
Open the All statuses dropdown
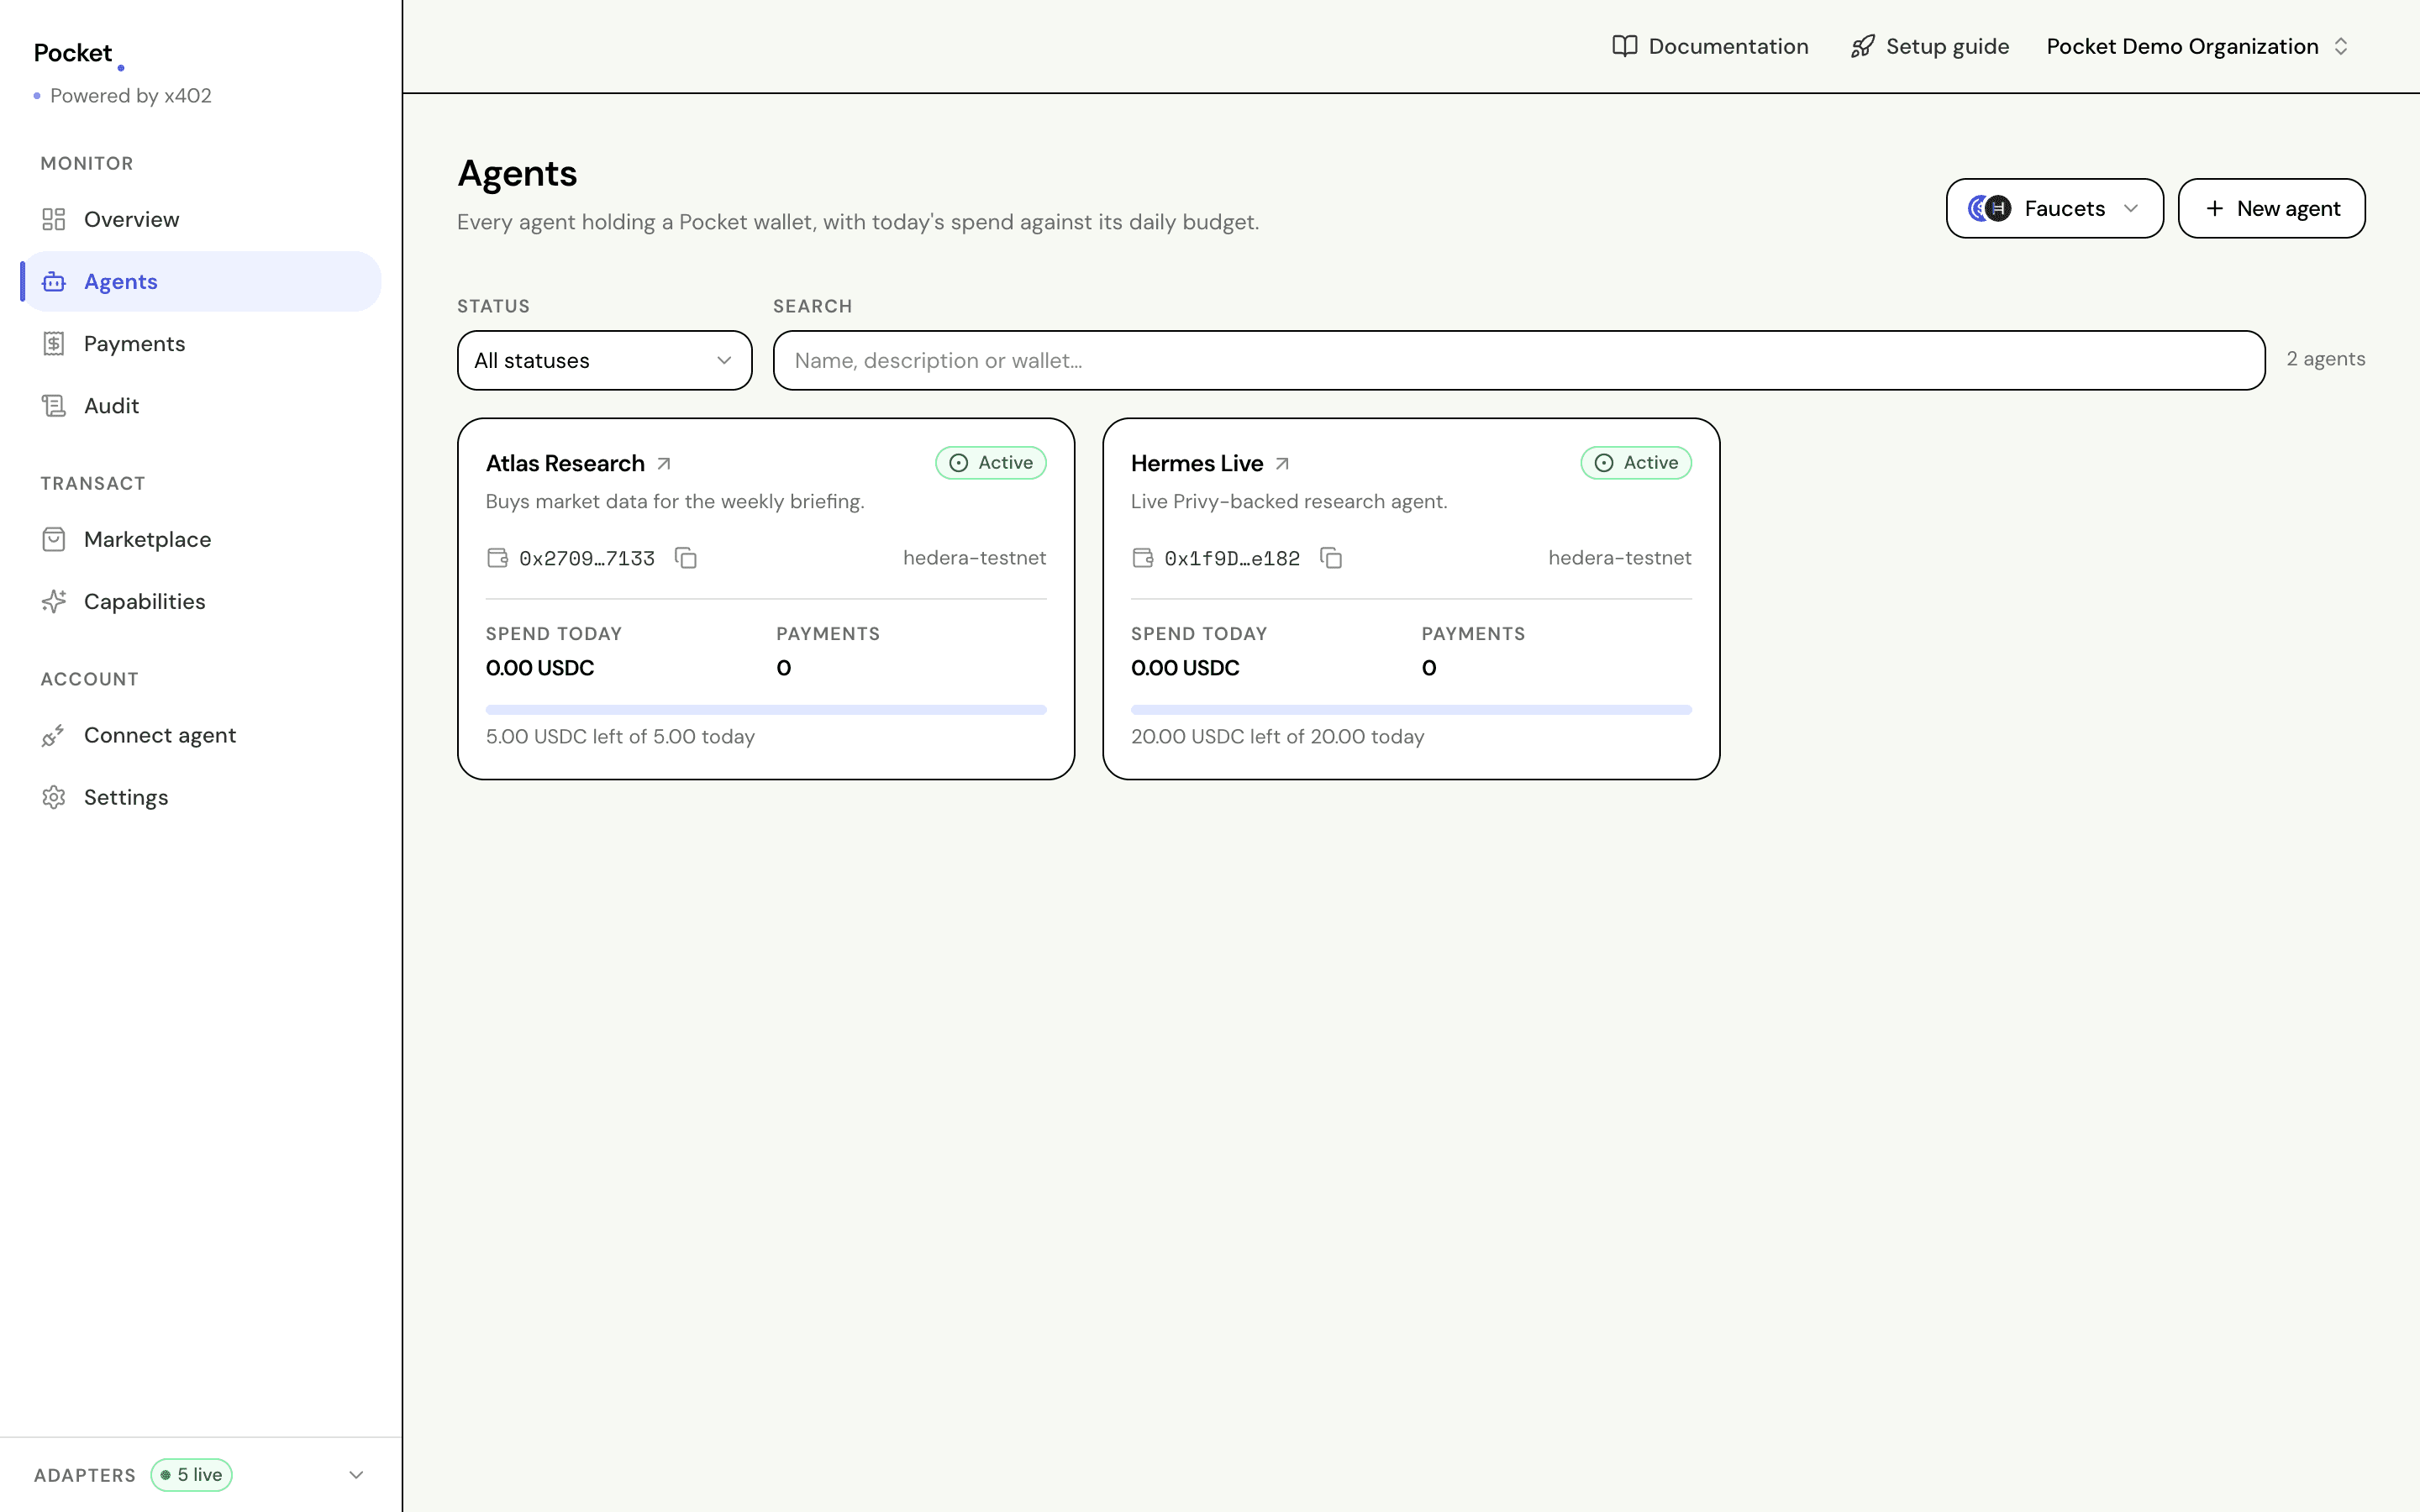(x=604, y=360)
